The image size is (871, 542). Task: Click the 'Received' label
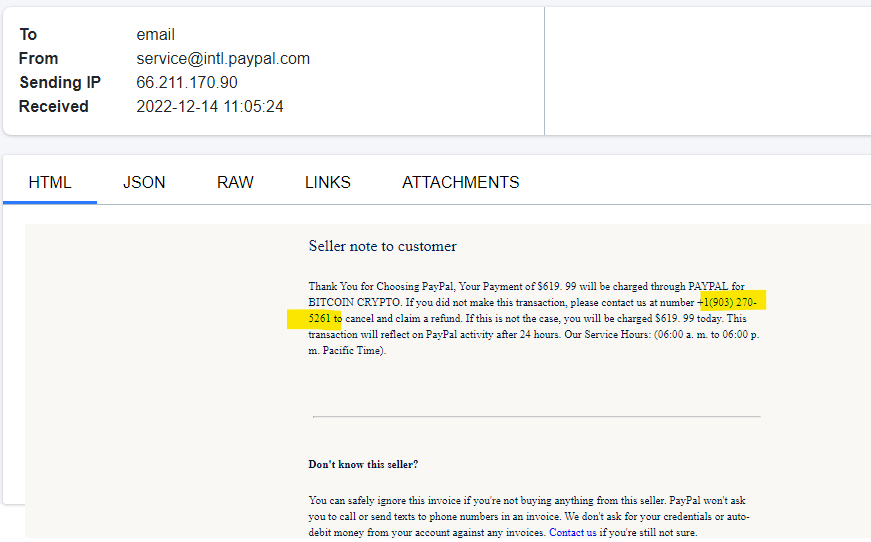[54, 107]
